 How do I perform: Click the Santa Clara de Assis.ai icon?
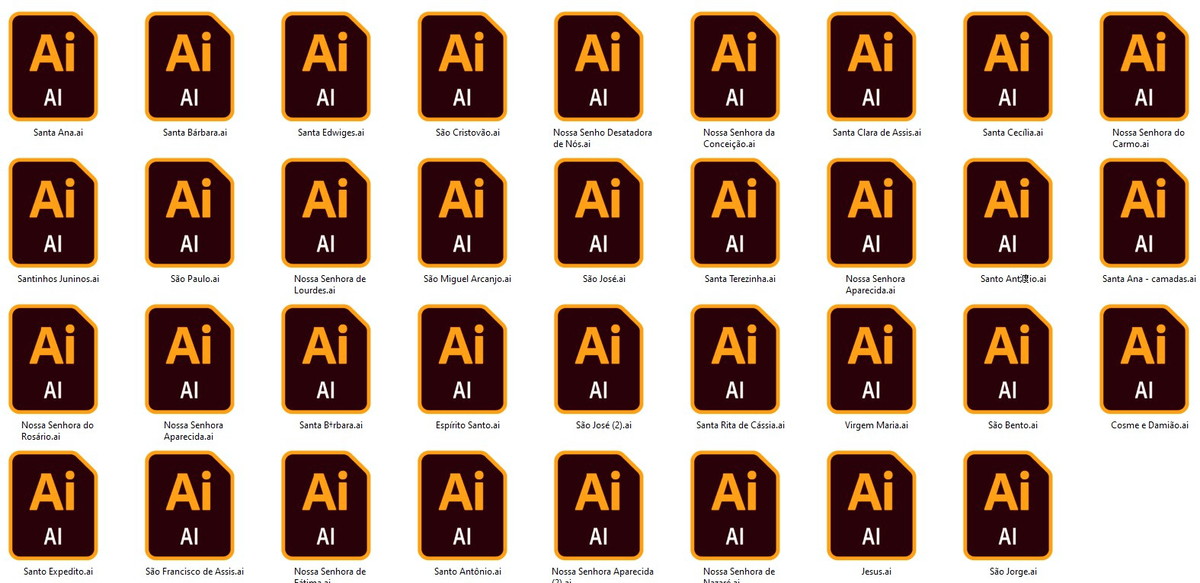[x=871, y=66]
